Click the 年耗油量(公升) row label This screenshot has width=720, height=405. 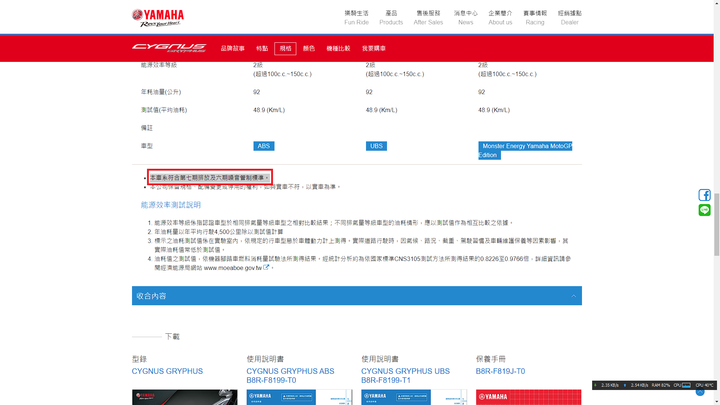[161, 92]
